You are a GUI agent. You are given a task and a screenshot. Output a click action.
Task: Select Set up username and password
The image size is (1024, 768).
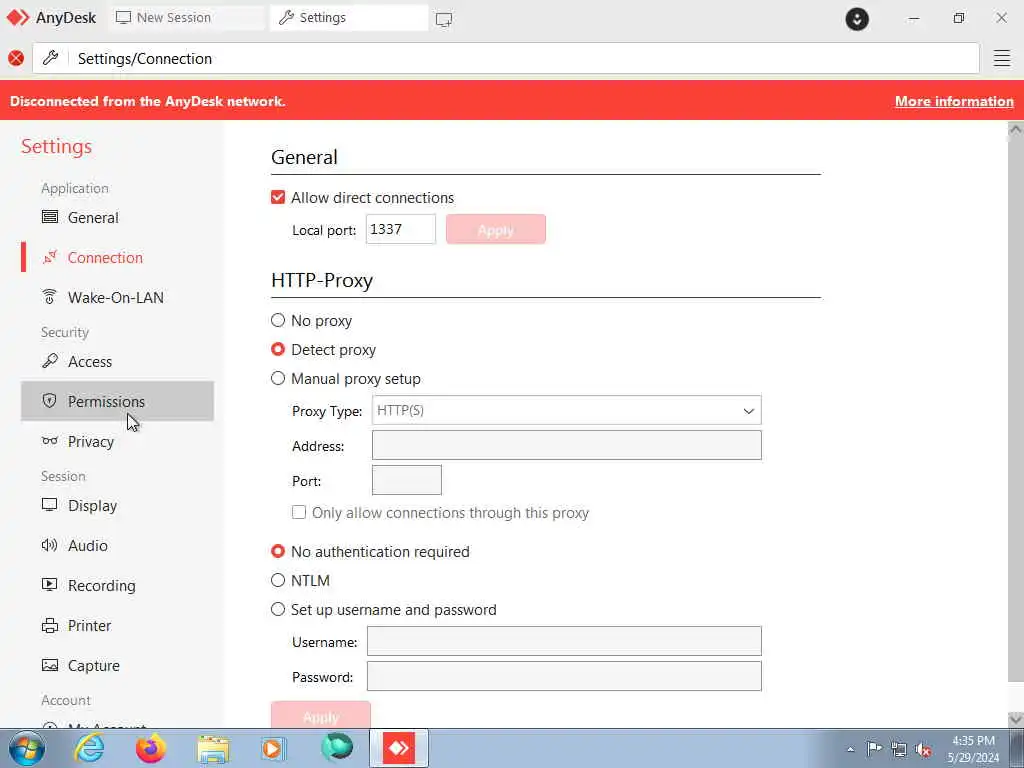click(278, 609)
